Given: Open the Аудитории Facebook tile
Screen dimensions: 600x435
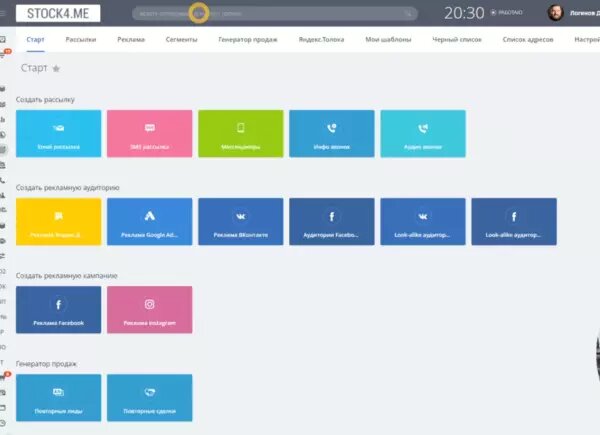Looking at the screenshot, I should (332, 222).
